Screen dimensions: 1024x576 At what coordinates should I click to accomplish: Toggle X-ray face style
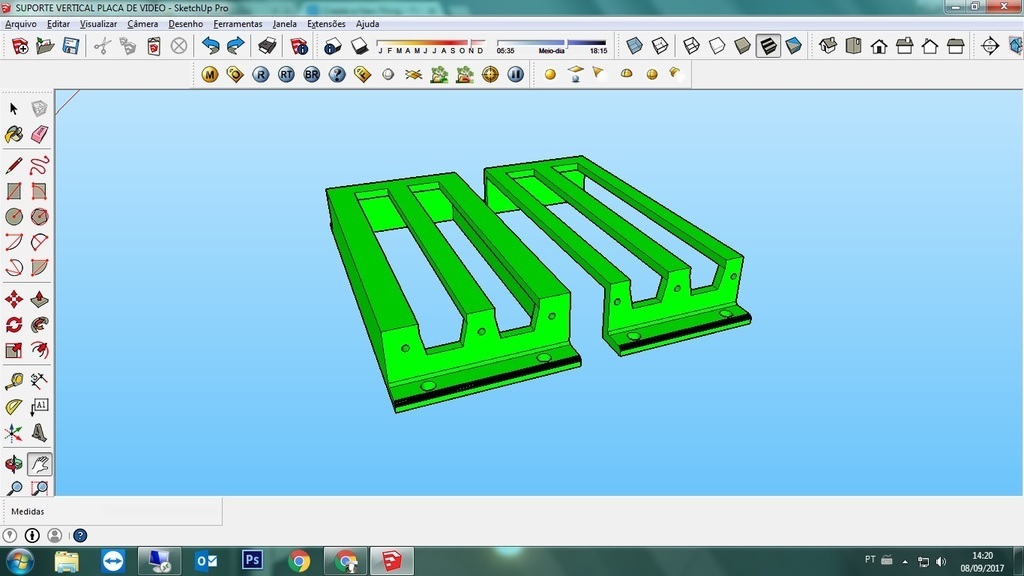(634, 45)
